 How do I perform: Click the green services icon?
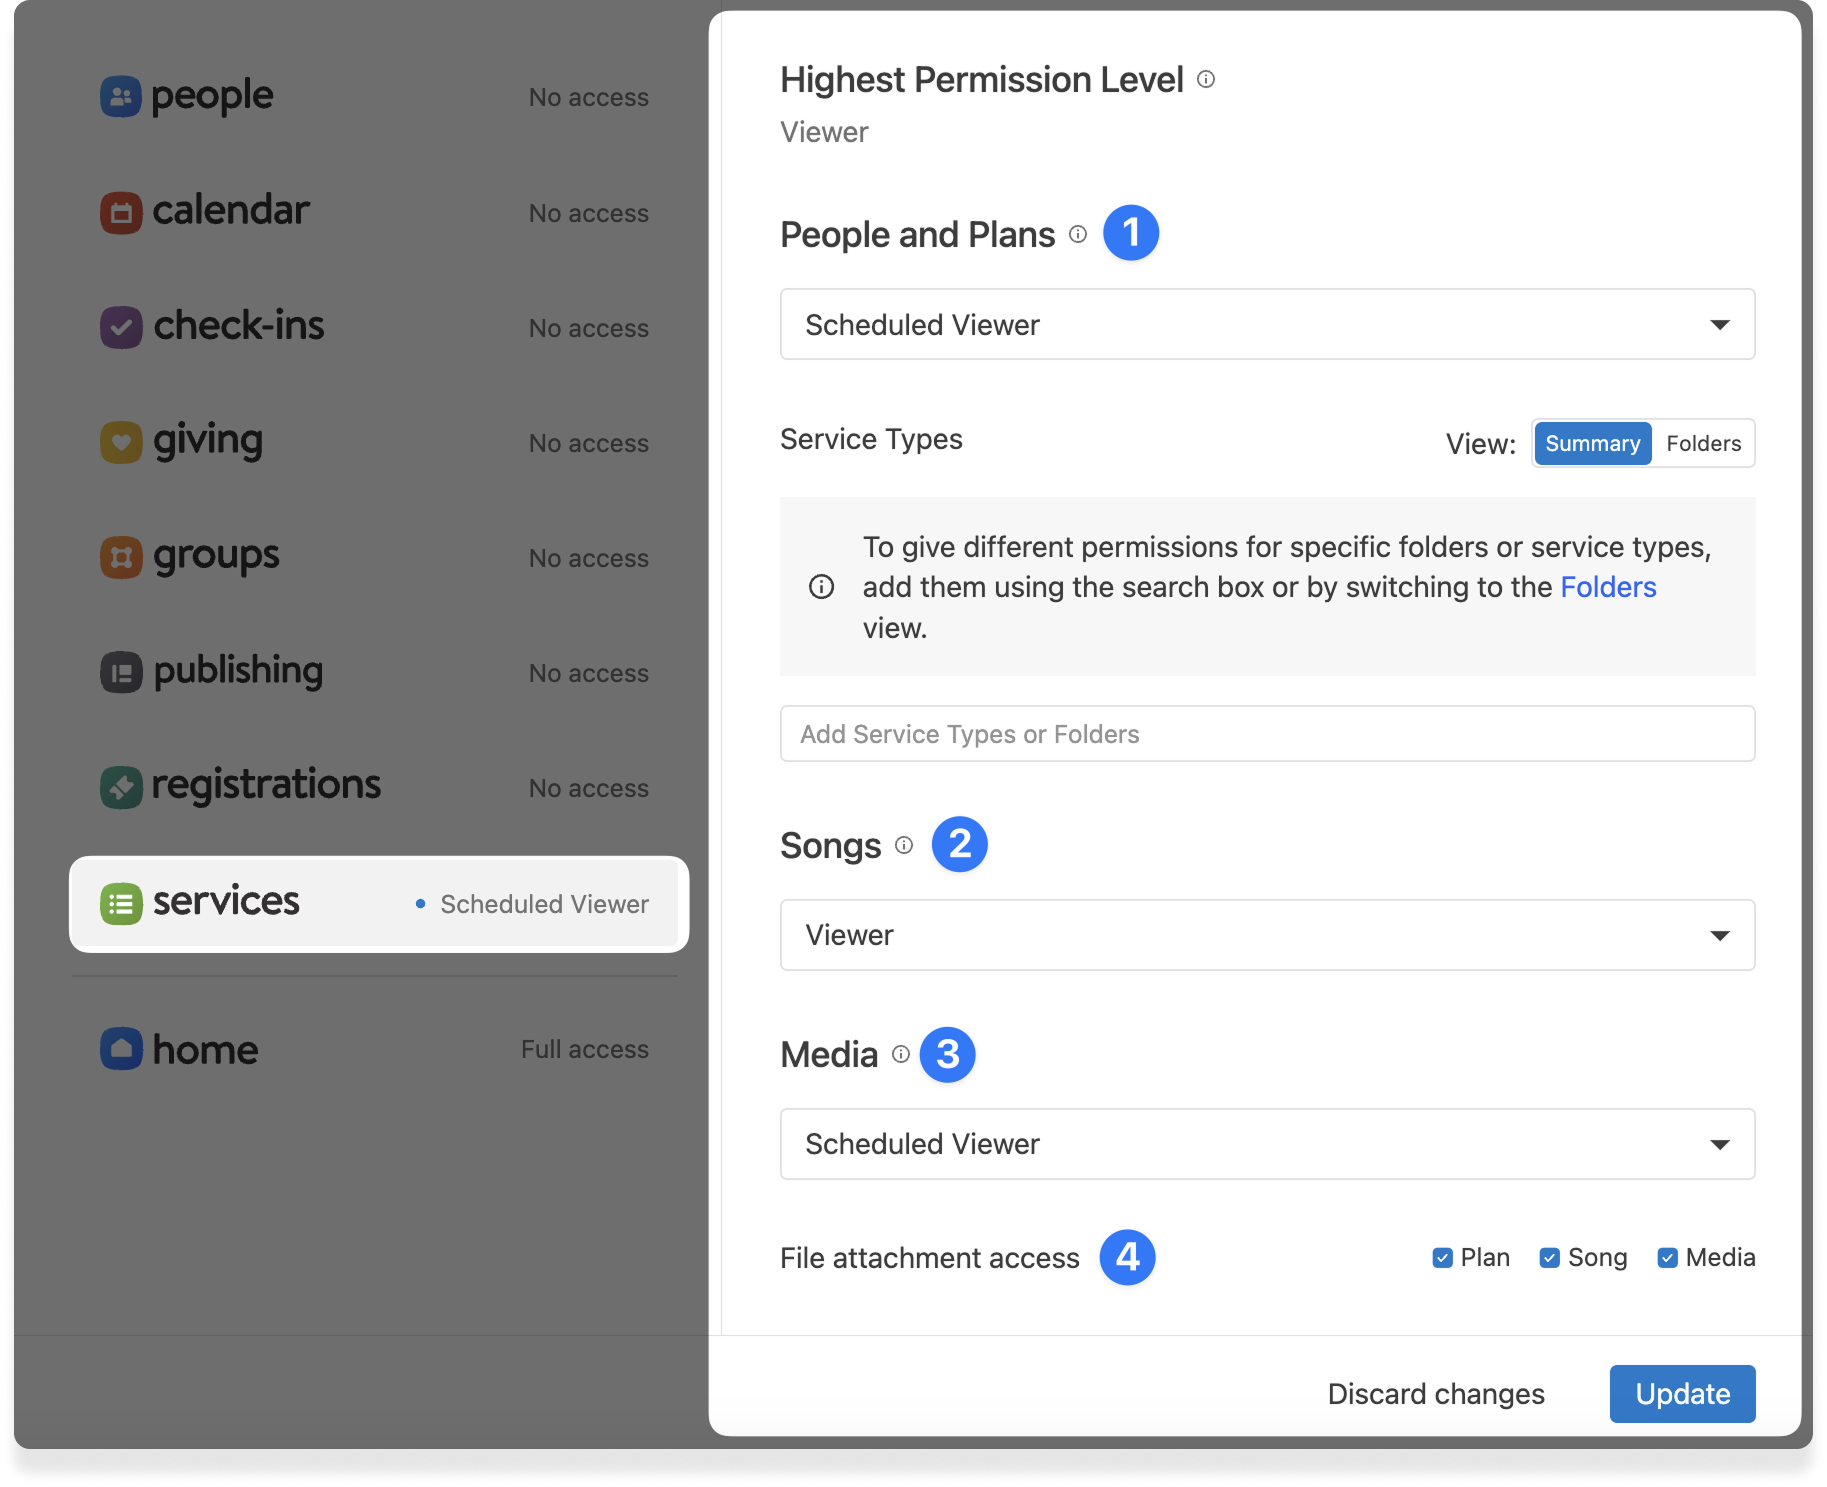[120, 903]
